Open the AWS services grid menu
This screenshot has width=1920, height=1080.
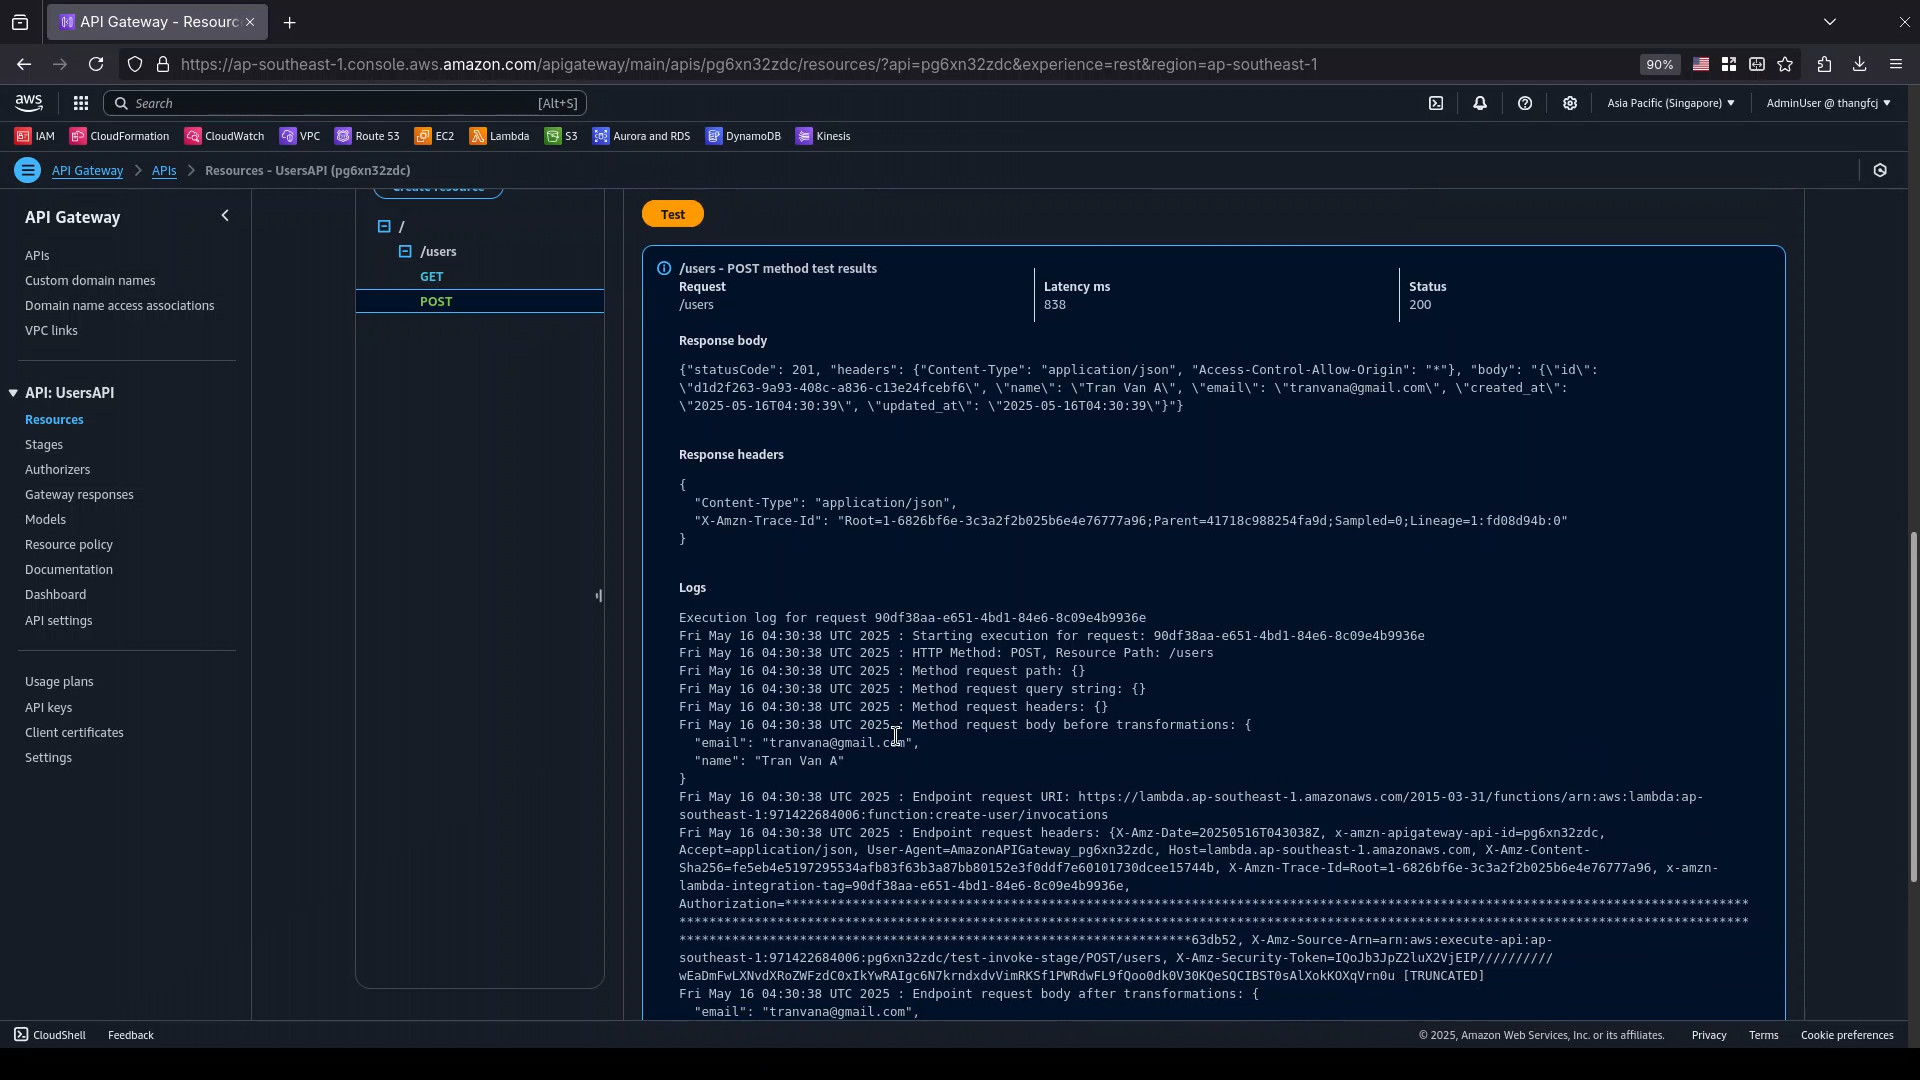pyautogui.click(x=81, y=103)
